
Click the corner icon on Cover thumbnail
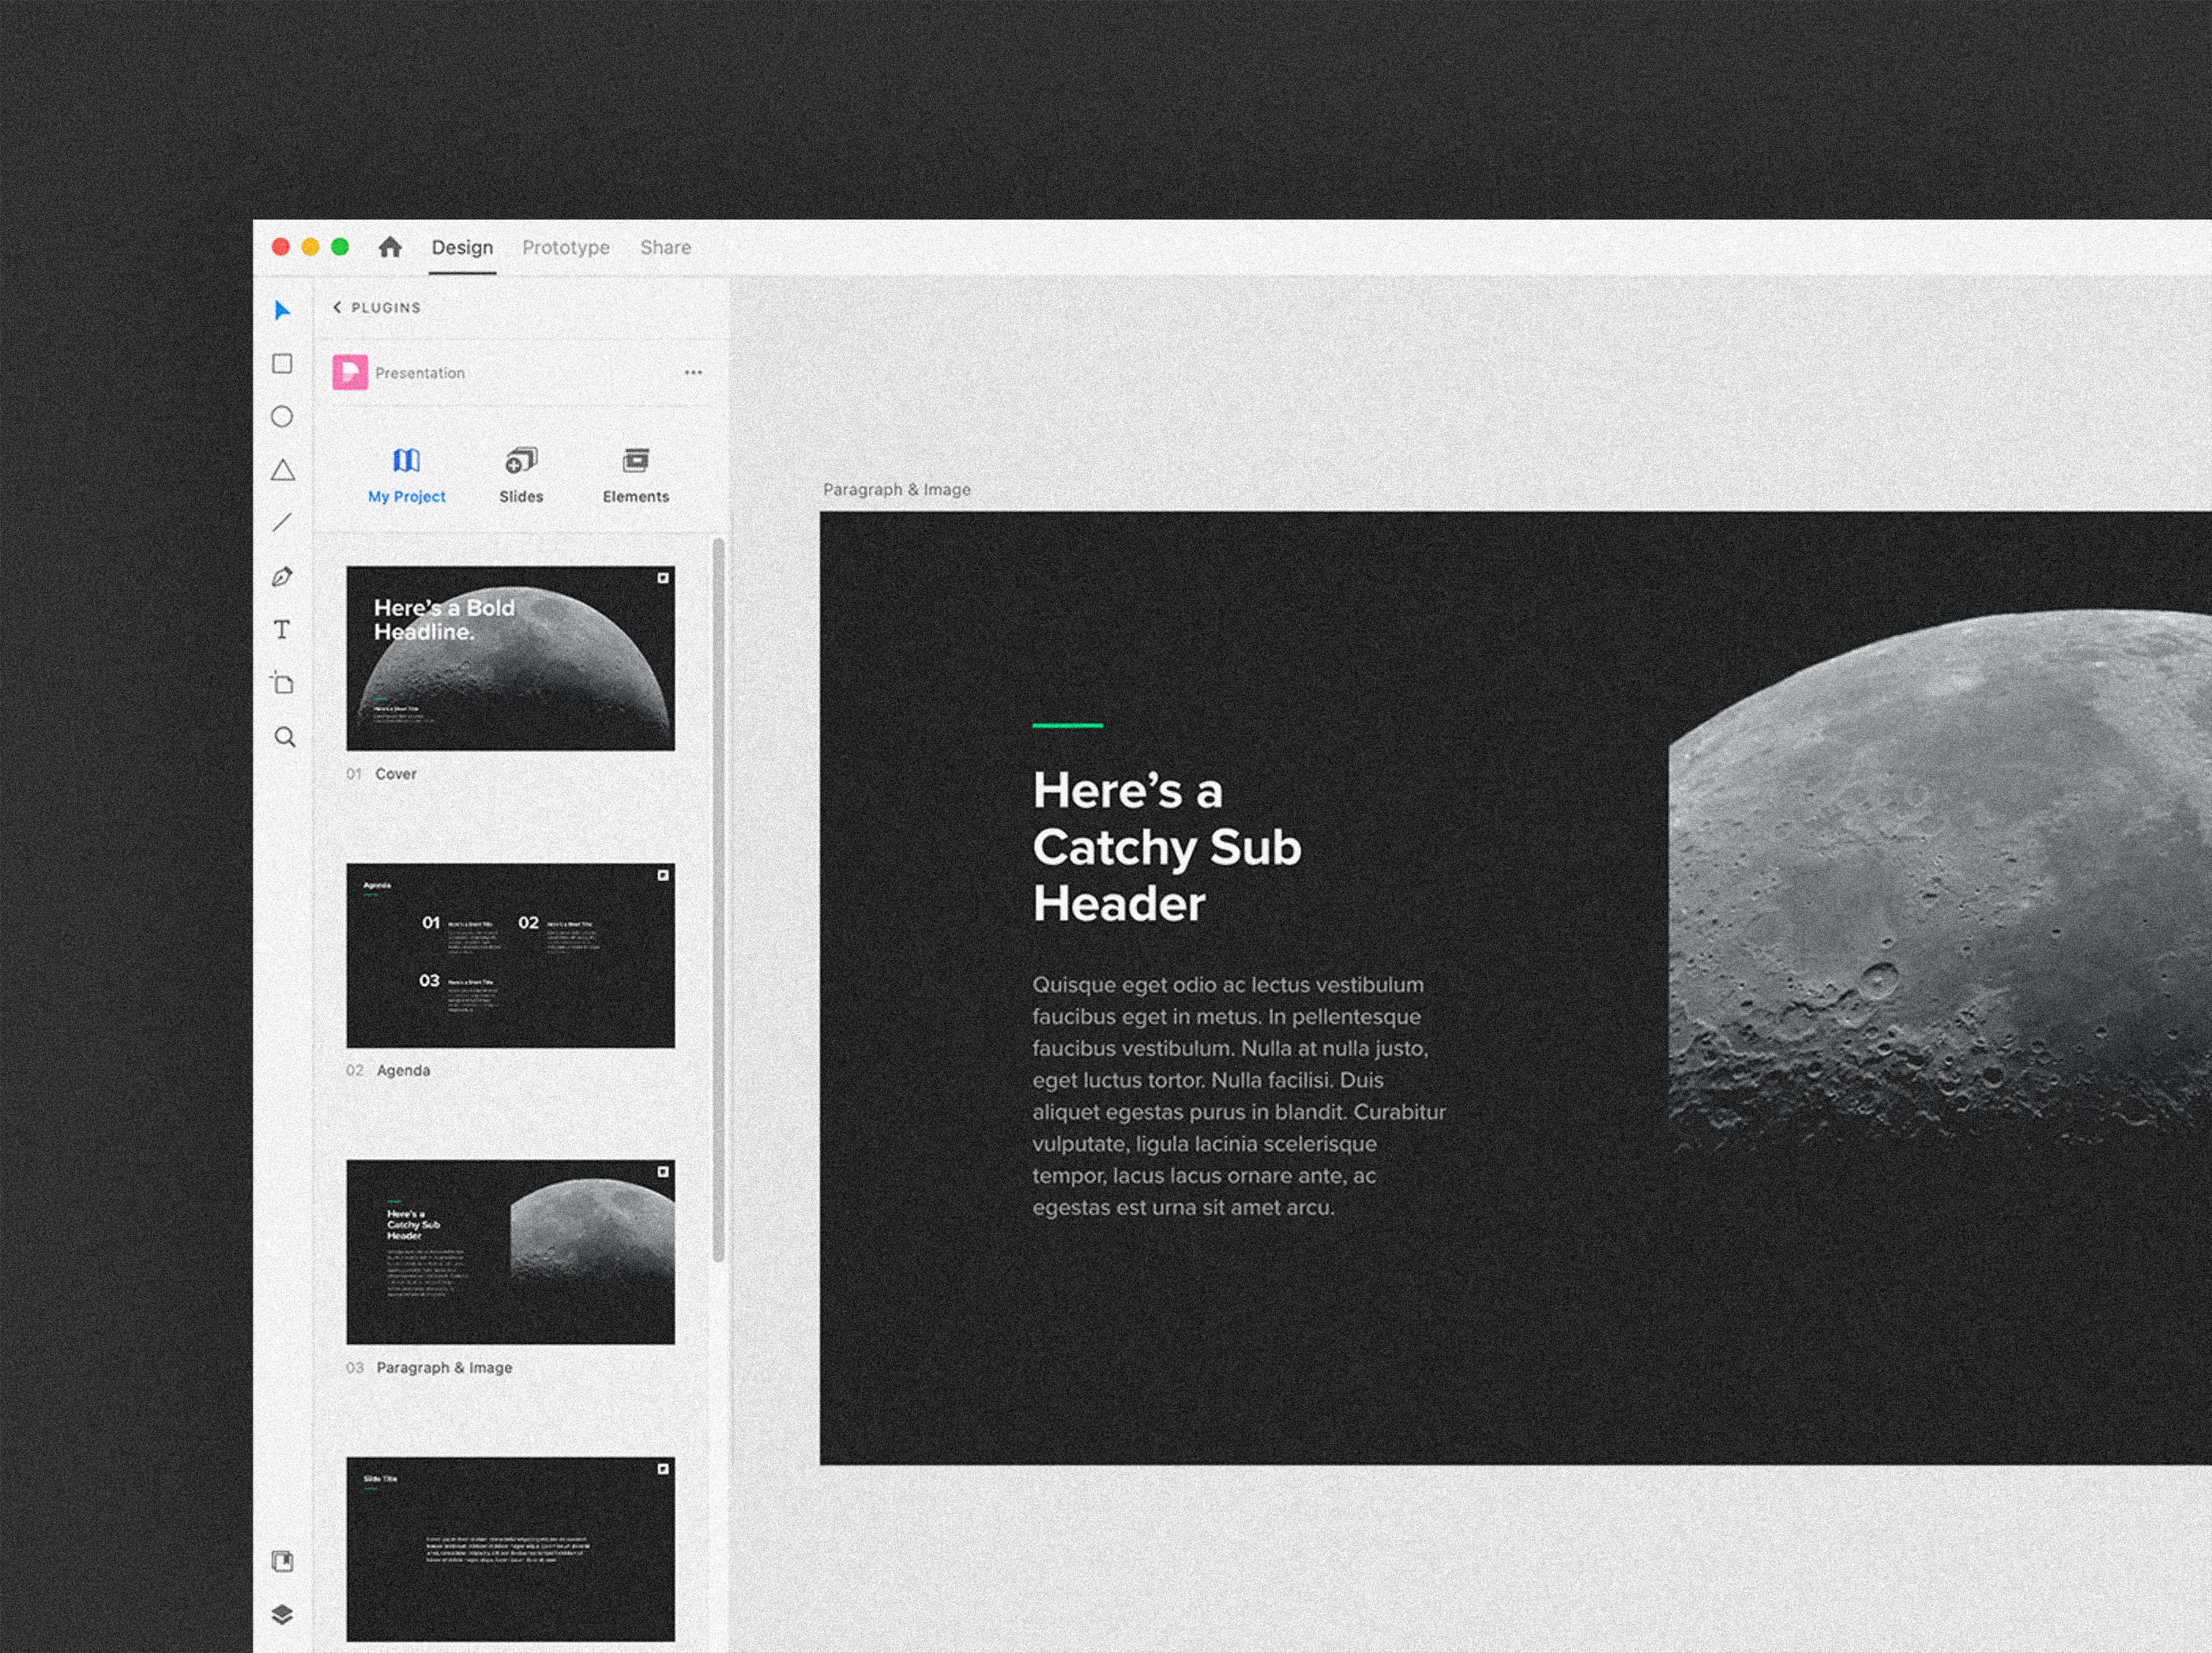tap(663, 578)
